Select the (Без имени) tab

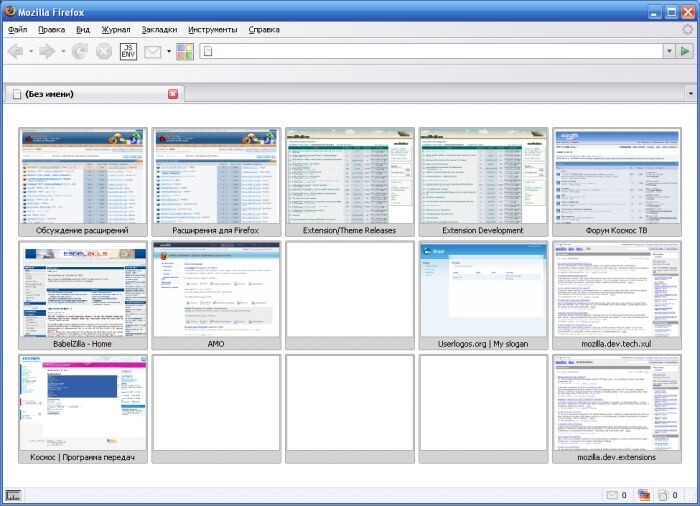pos(94,94)
